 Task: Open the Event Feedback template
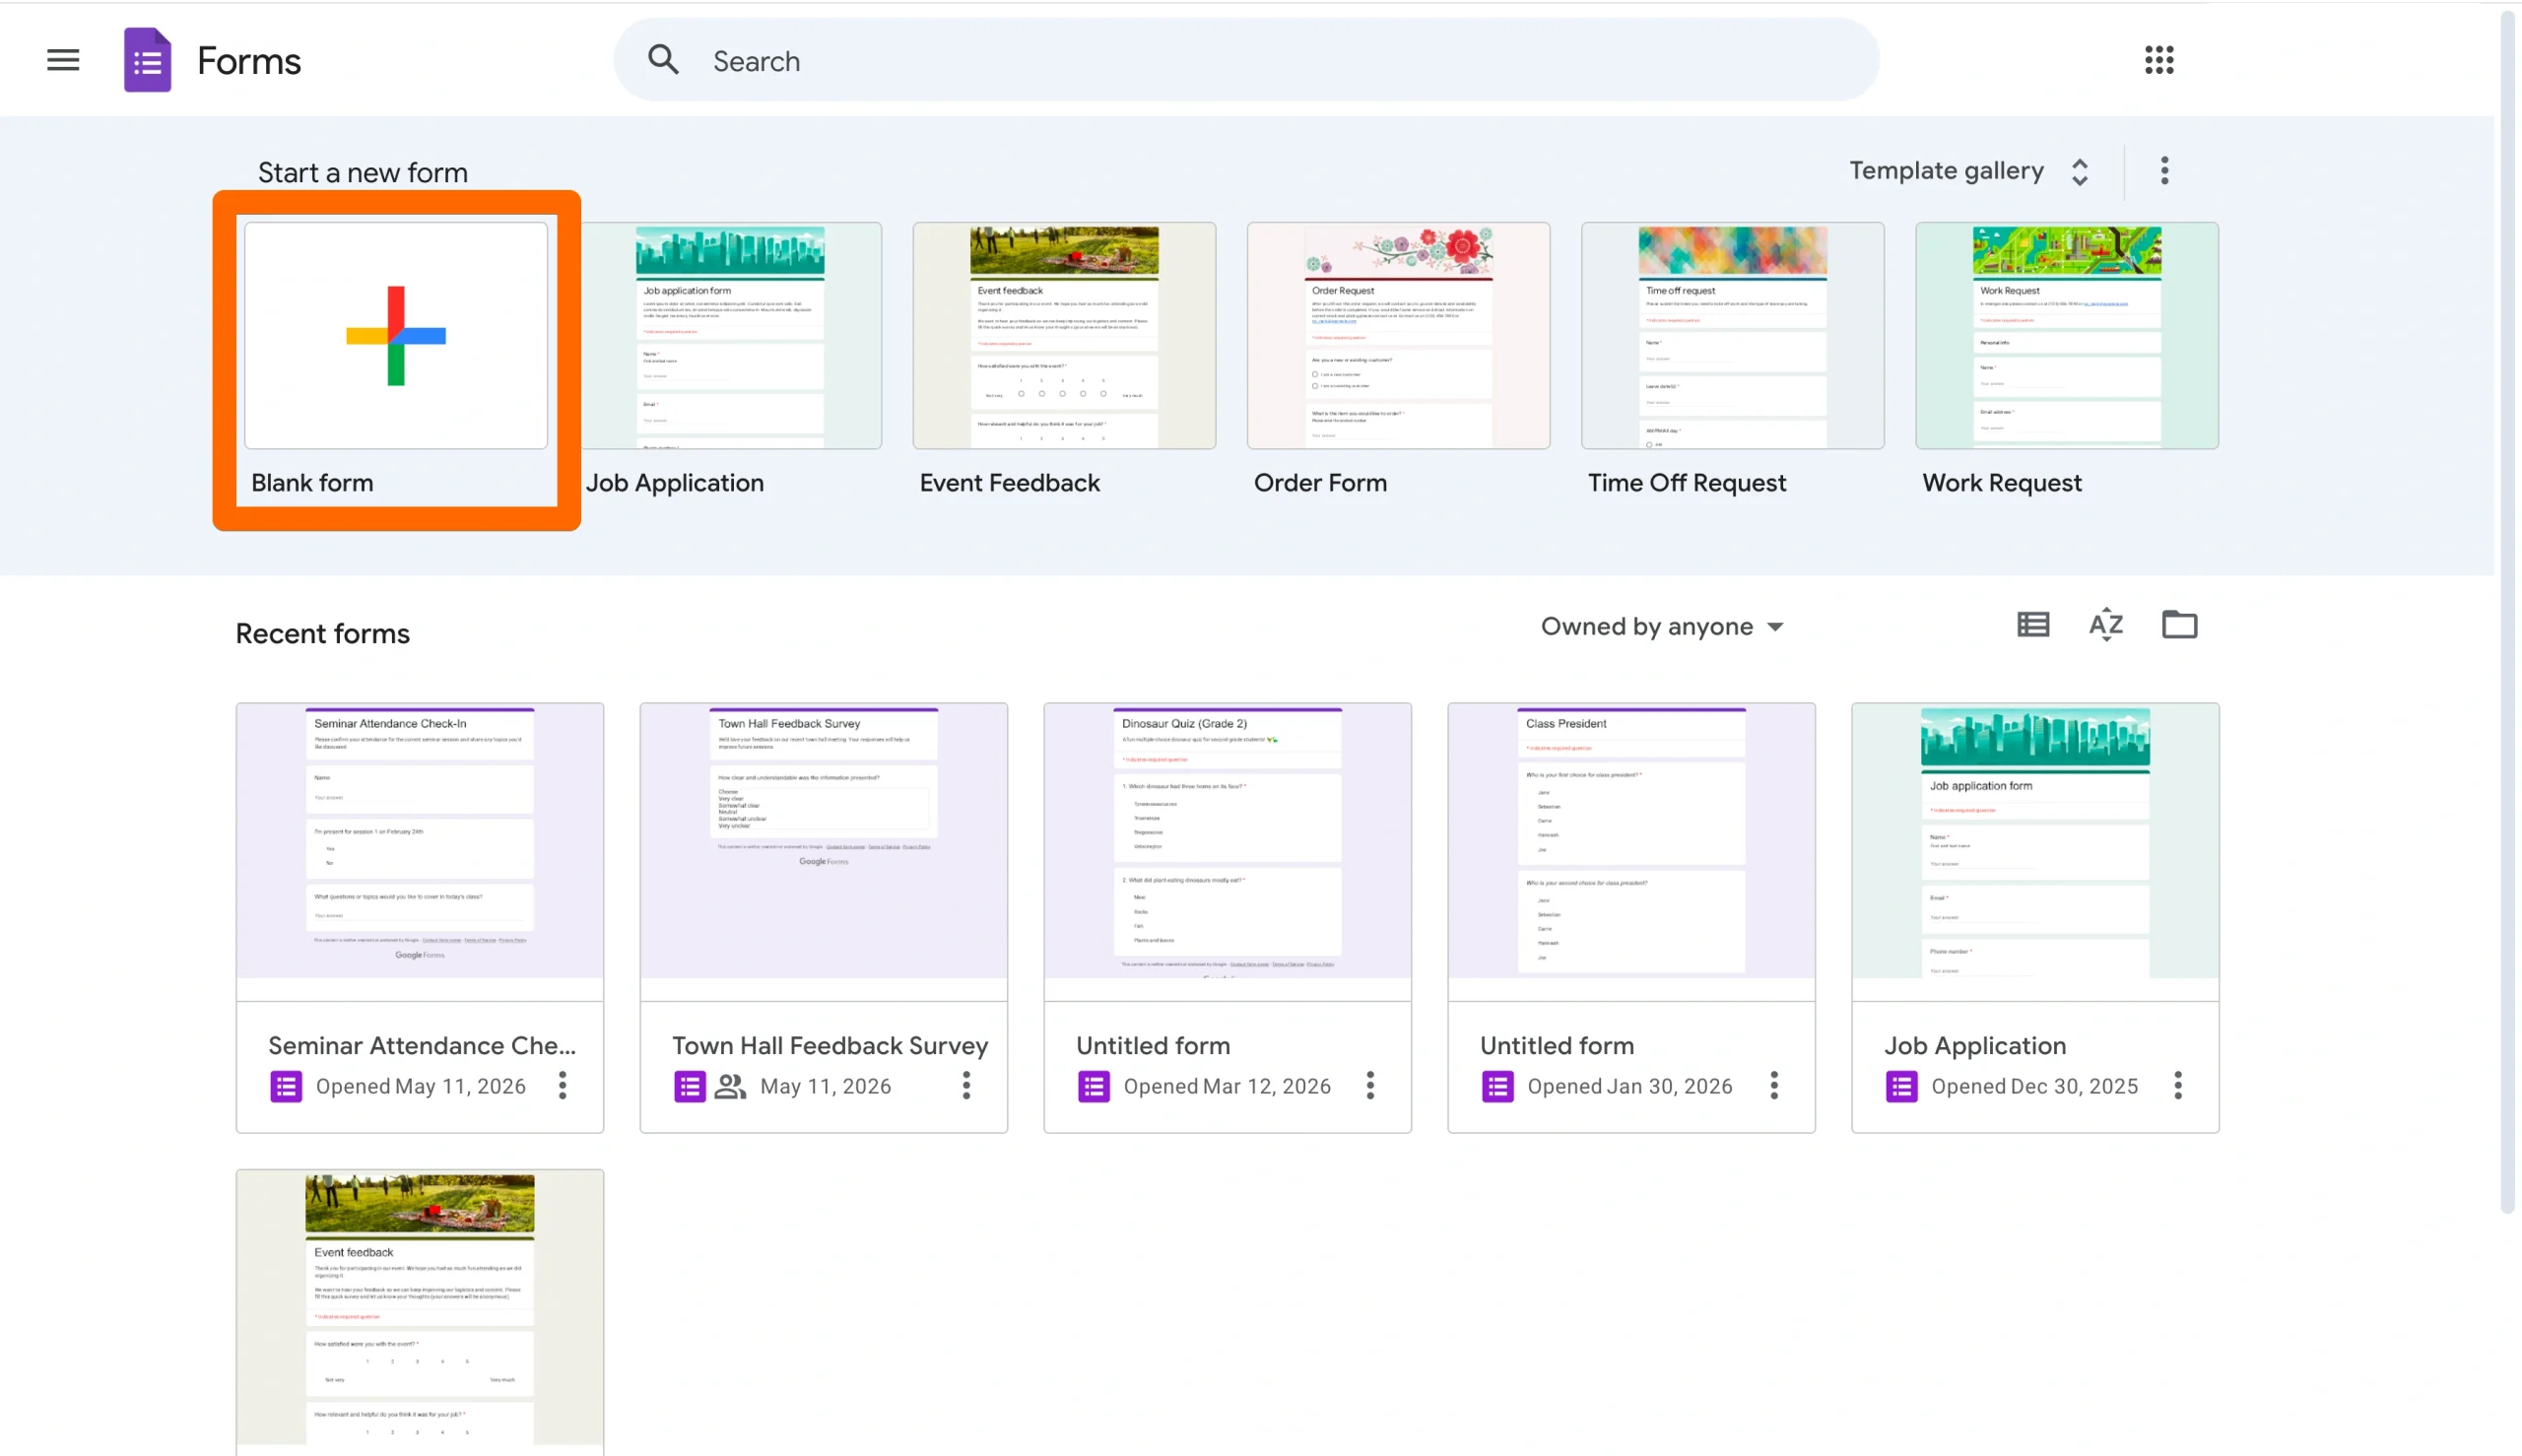1064,336
